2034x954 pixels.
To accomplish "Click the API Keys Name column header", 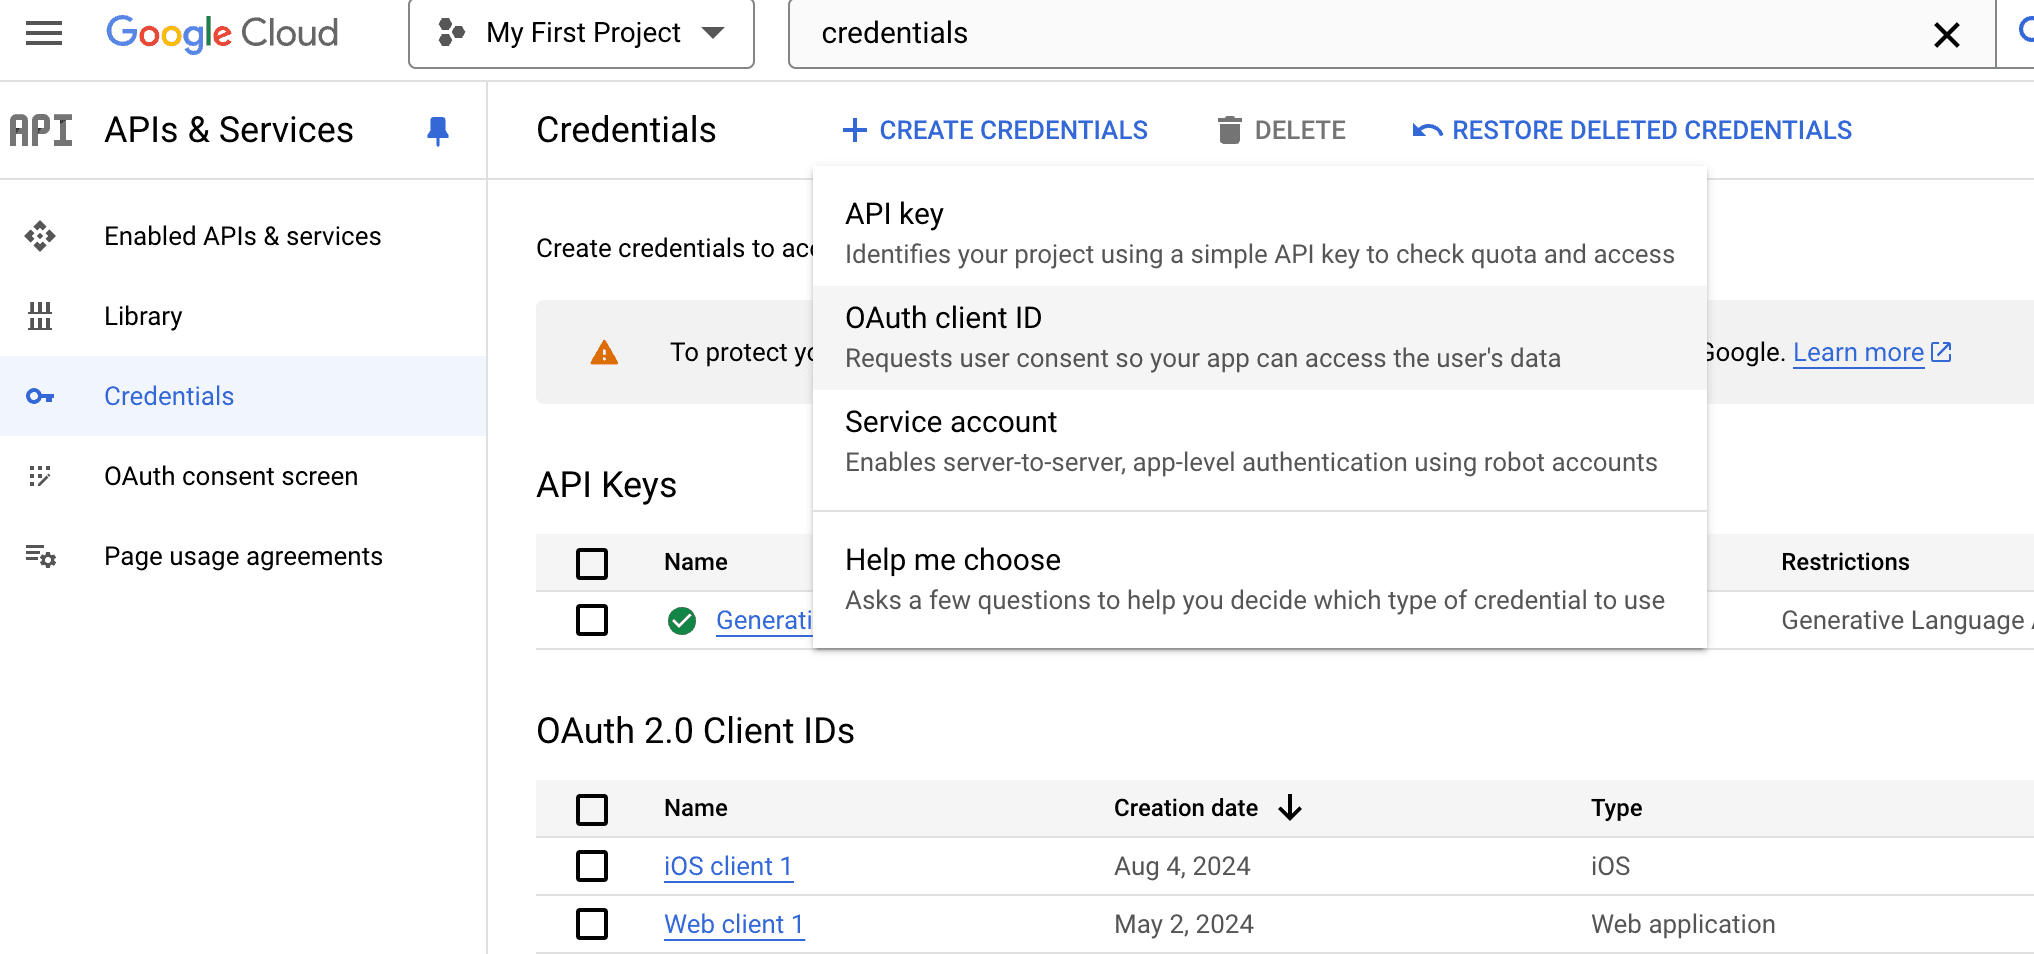I will (x=696, y=562).
